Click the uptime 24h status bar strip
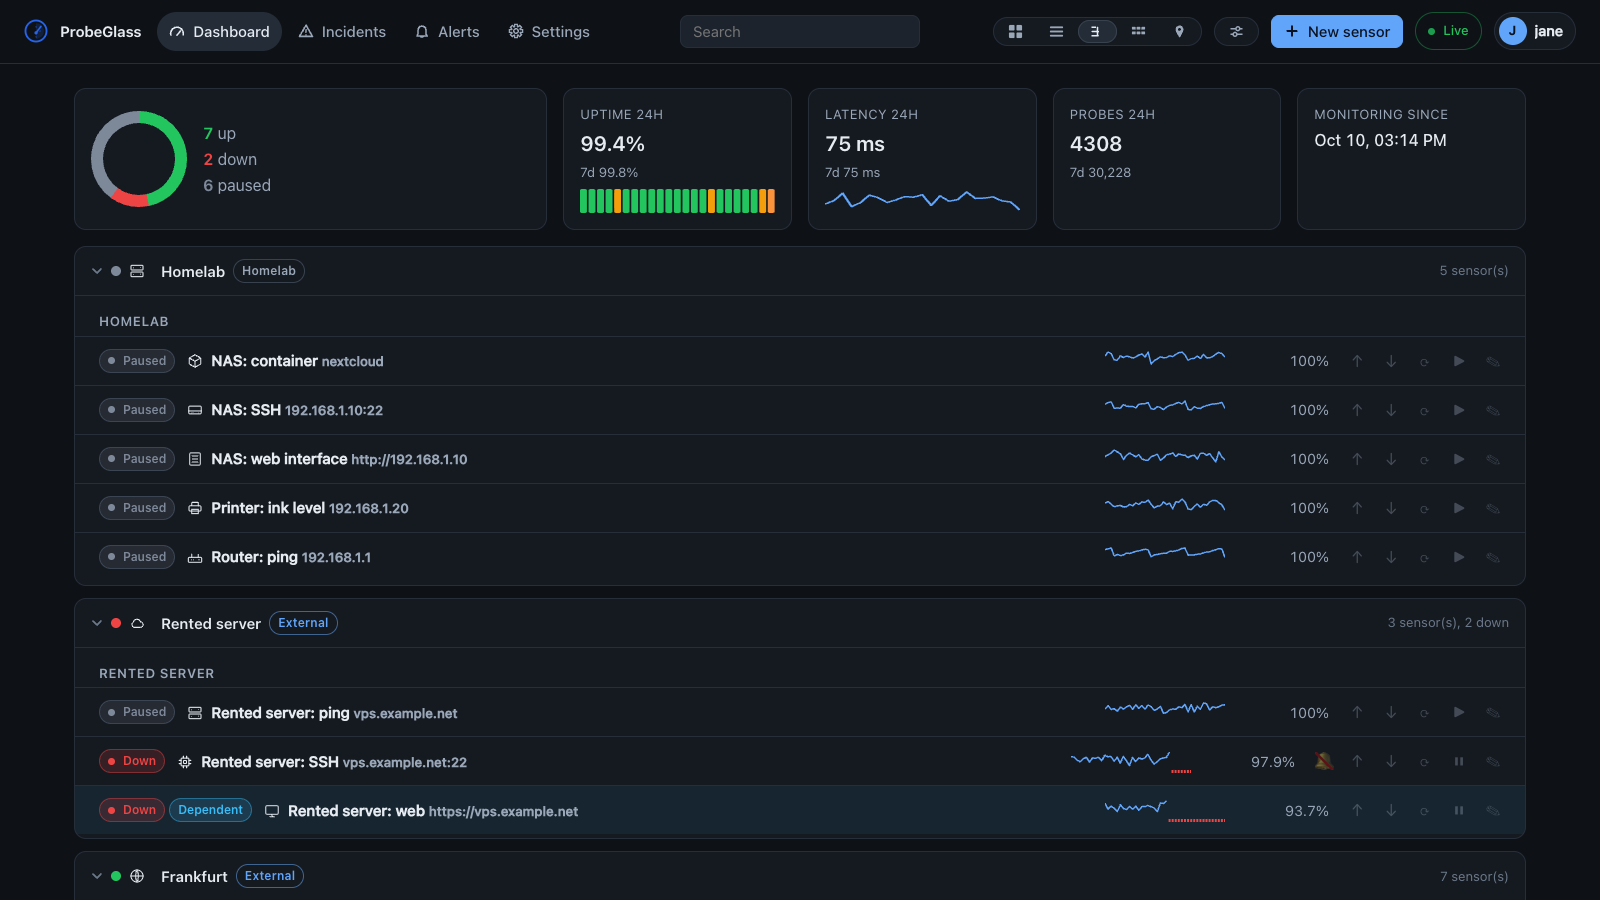Screen dimensions: 1600x900 click(677, 201)
